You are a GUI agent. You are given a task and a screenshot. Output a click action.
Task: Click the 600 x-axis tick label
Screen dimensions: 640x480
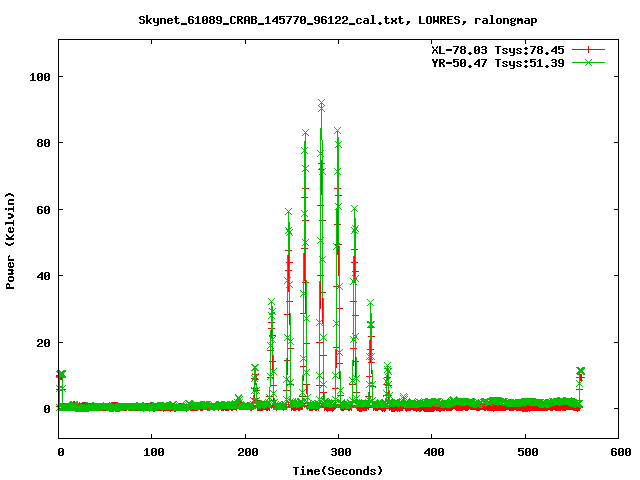click(617, 453)
